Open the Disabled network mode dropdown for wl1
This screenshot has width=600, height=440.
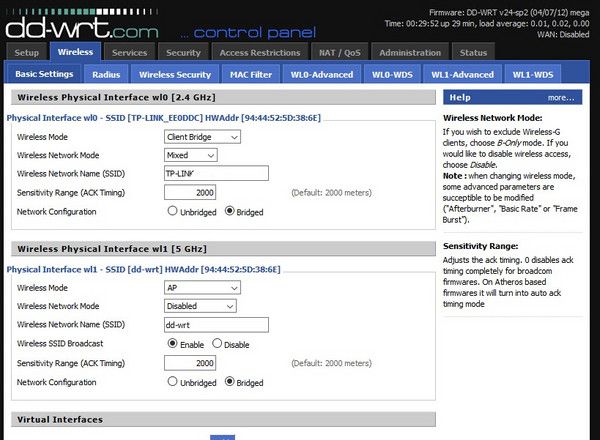(200, 306)
